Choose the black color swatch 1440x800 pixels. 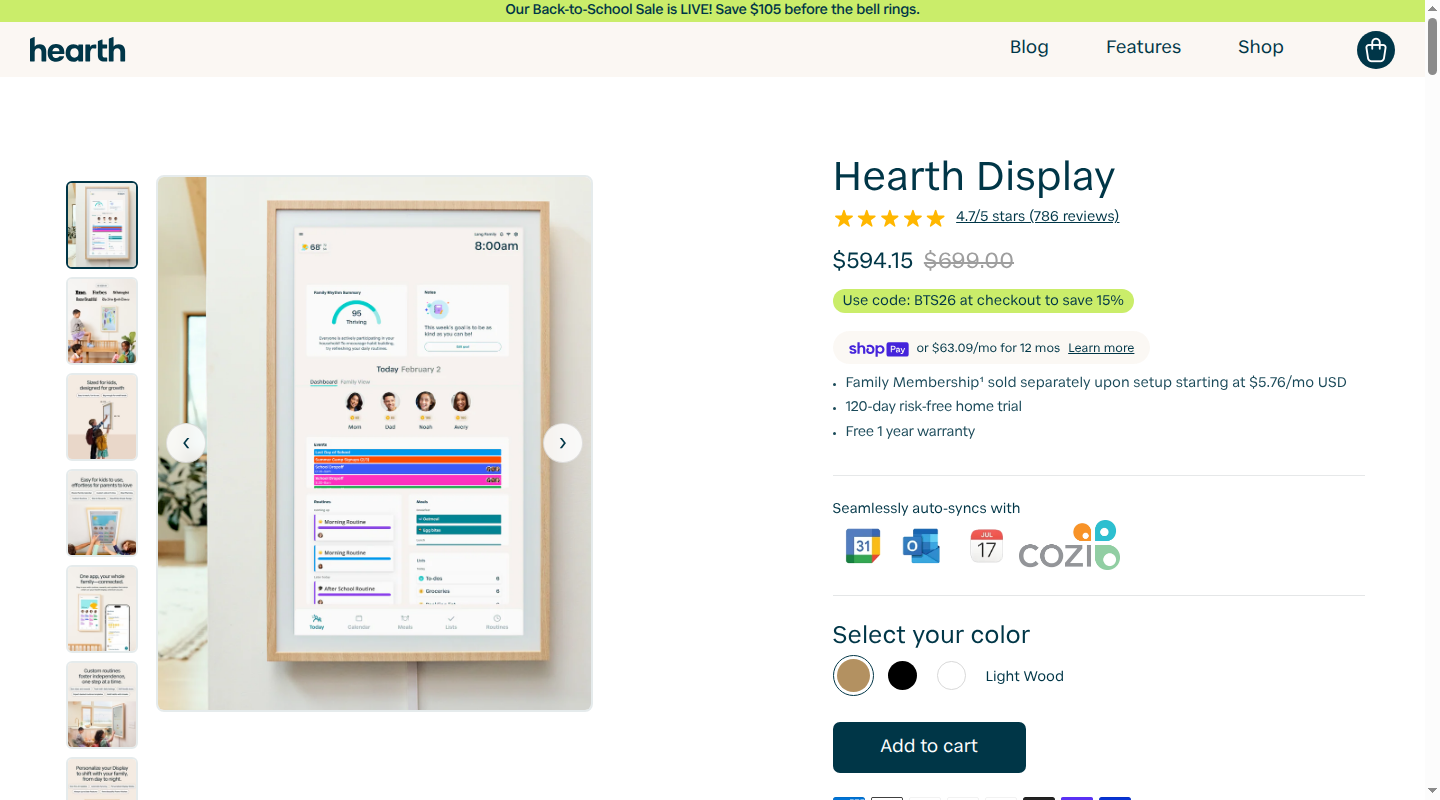902,676
